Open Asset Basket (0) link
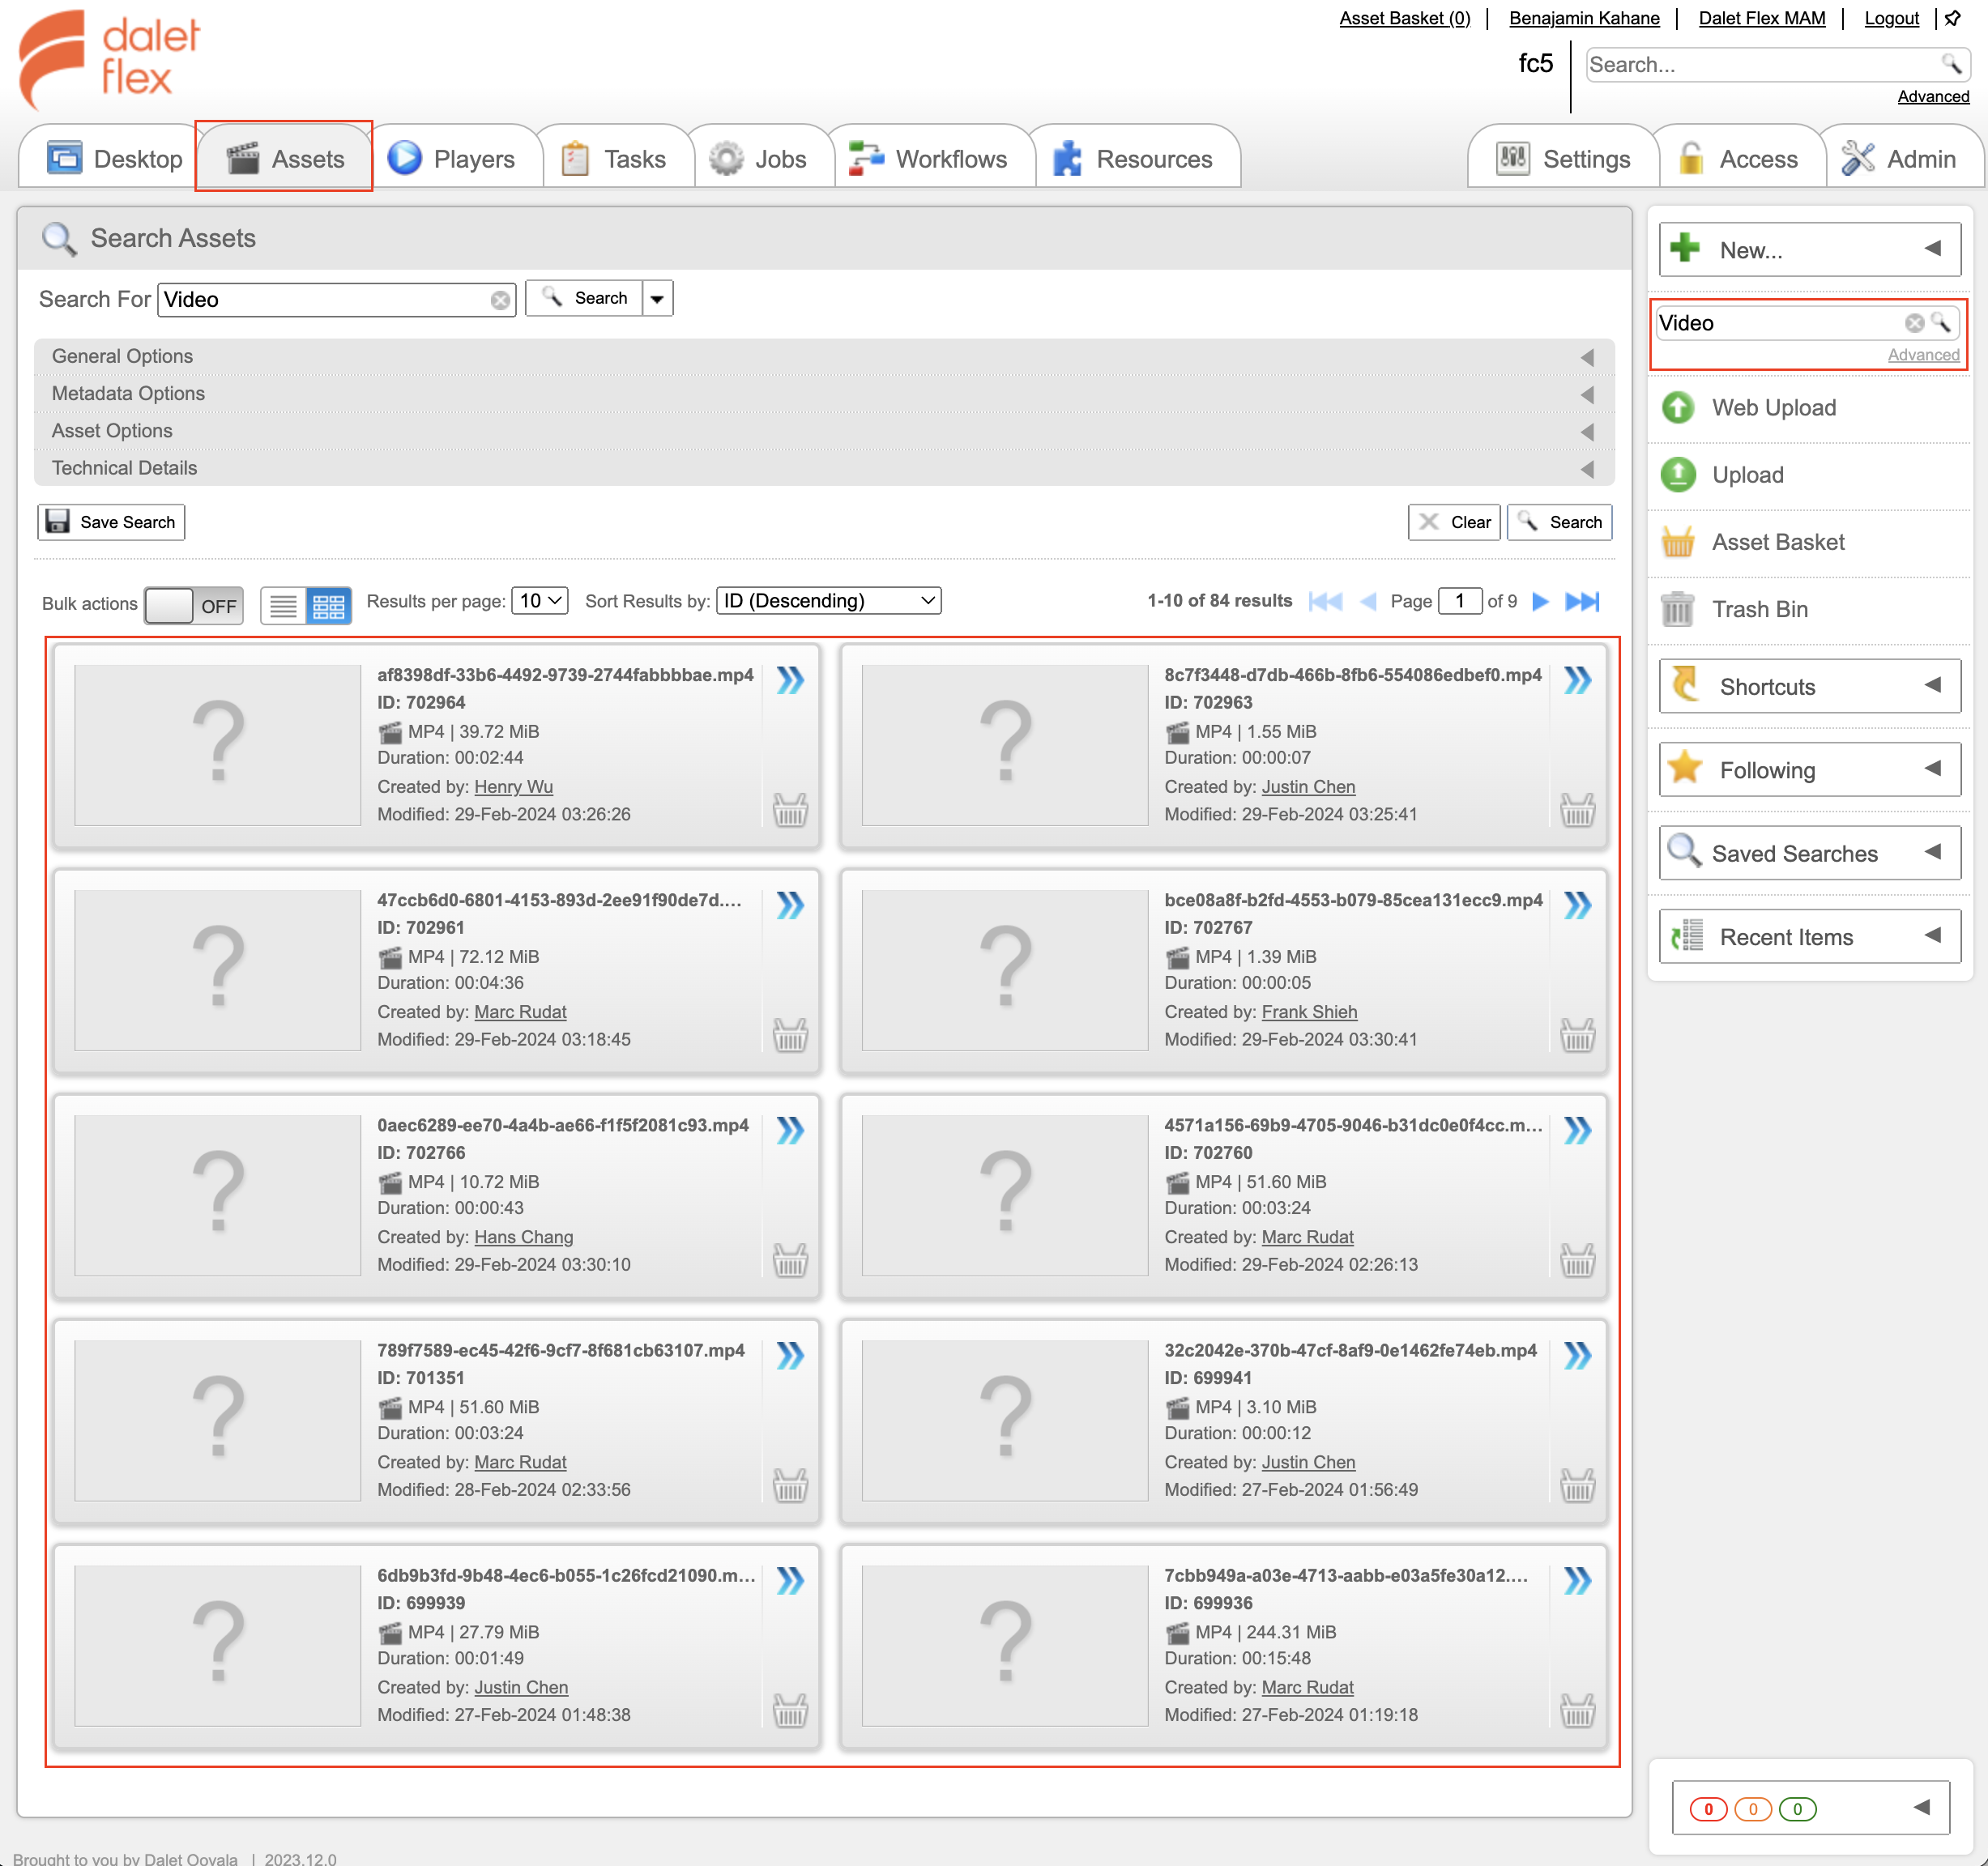Image resolution: width=1988 pixels, height=1866 pixels. (1404, 17)
